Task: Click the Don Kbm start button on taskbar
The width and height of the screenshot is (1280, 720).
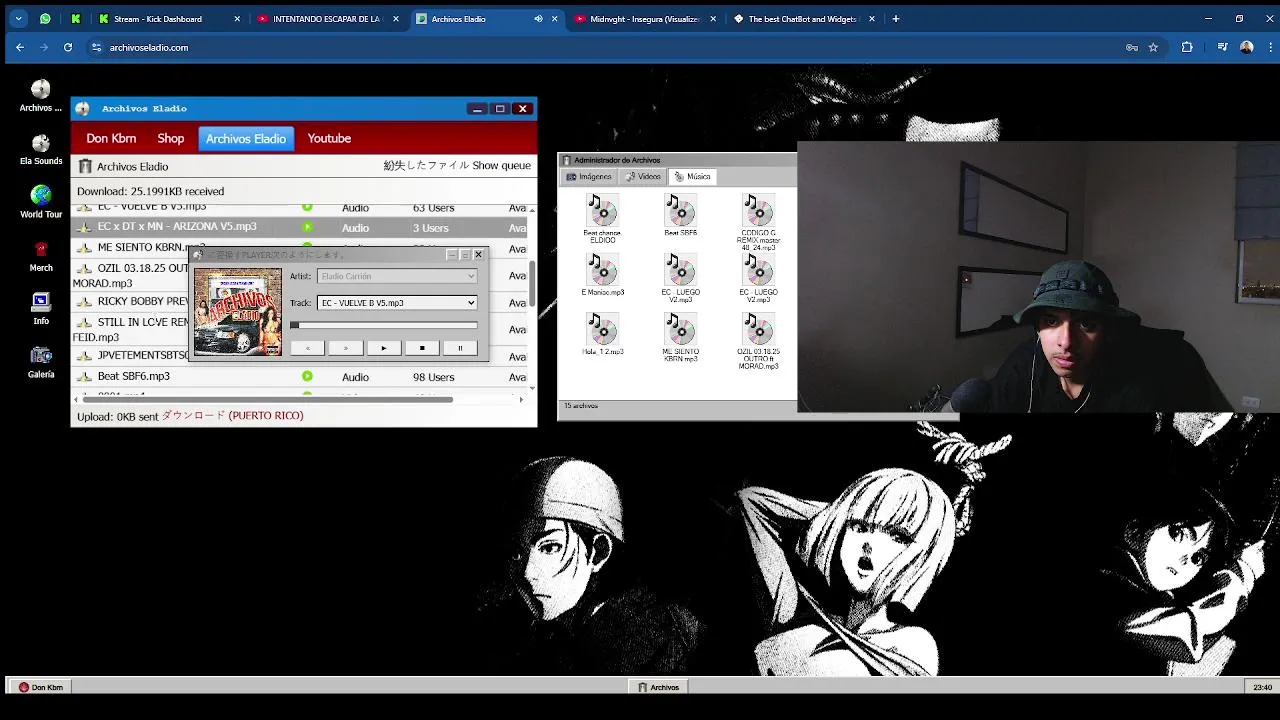Action: click(40, 687)
